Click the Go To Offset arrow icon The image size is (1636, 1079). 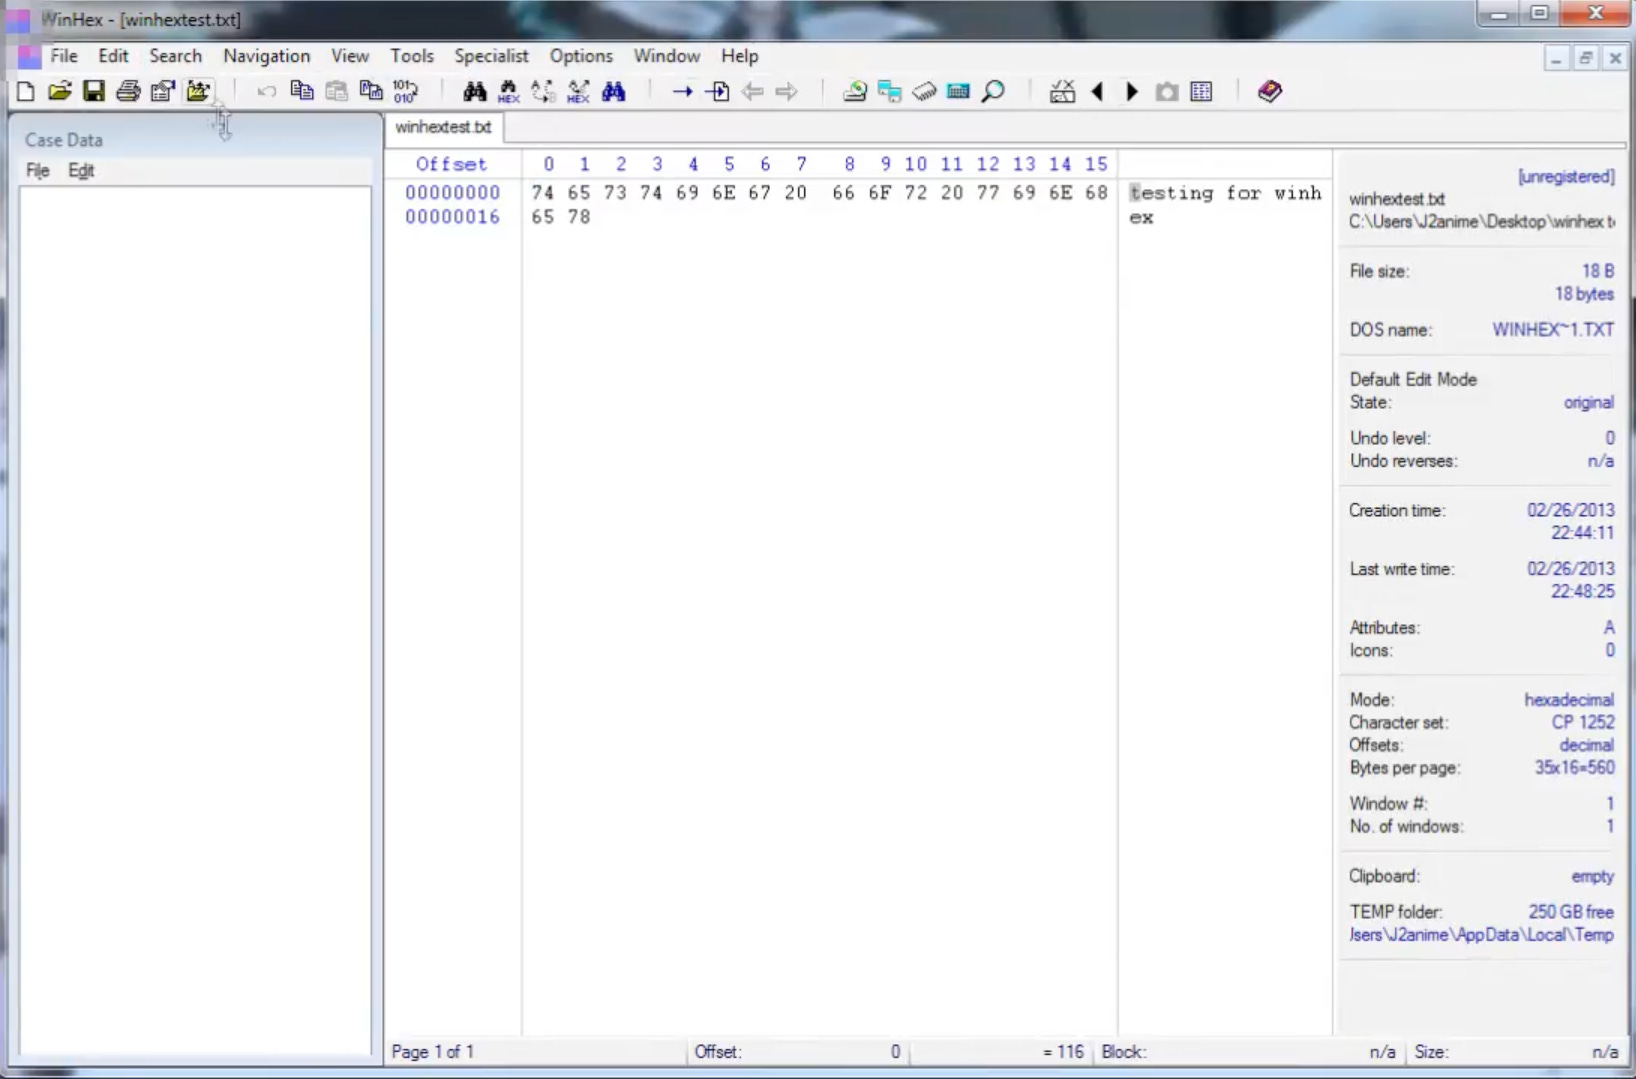[682, 92]
